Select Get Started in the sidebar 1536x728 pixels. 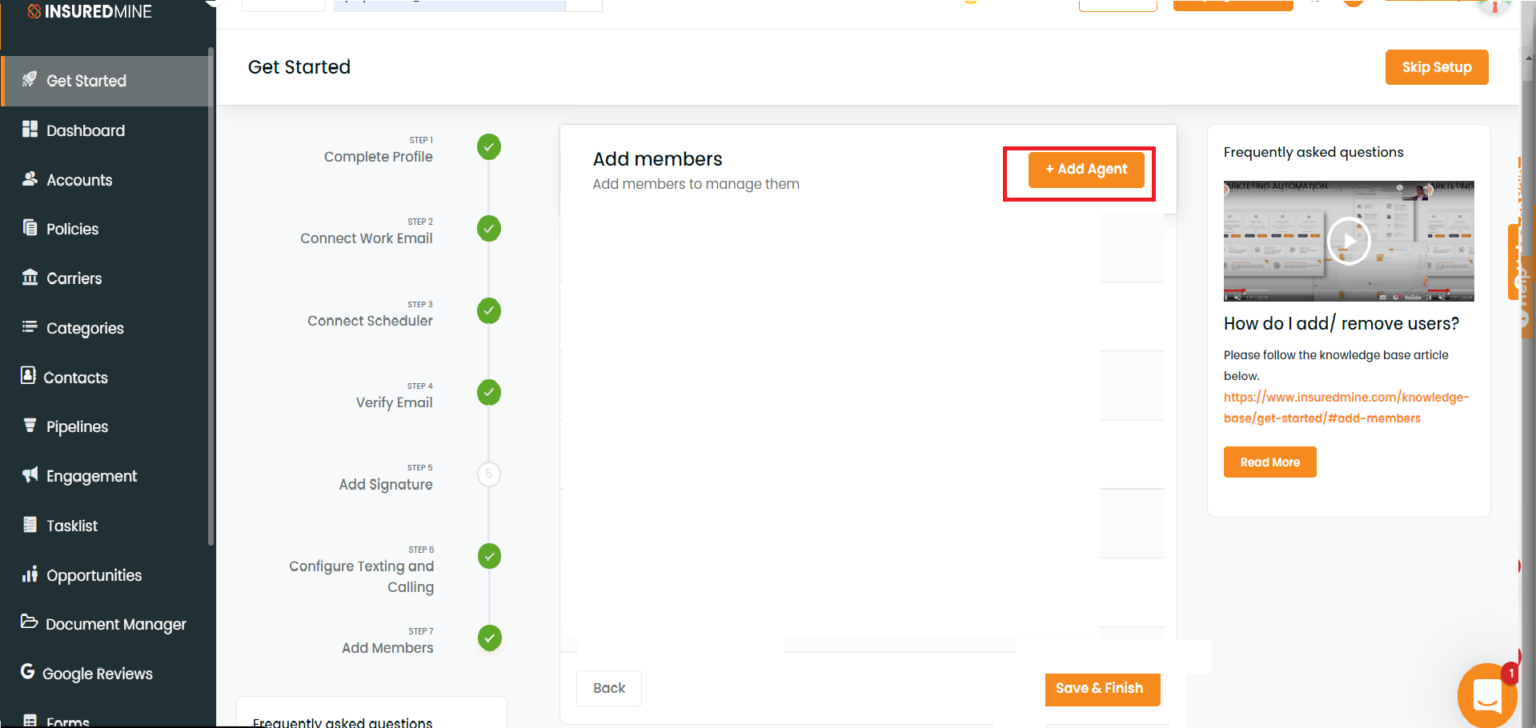pos(86,80)
